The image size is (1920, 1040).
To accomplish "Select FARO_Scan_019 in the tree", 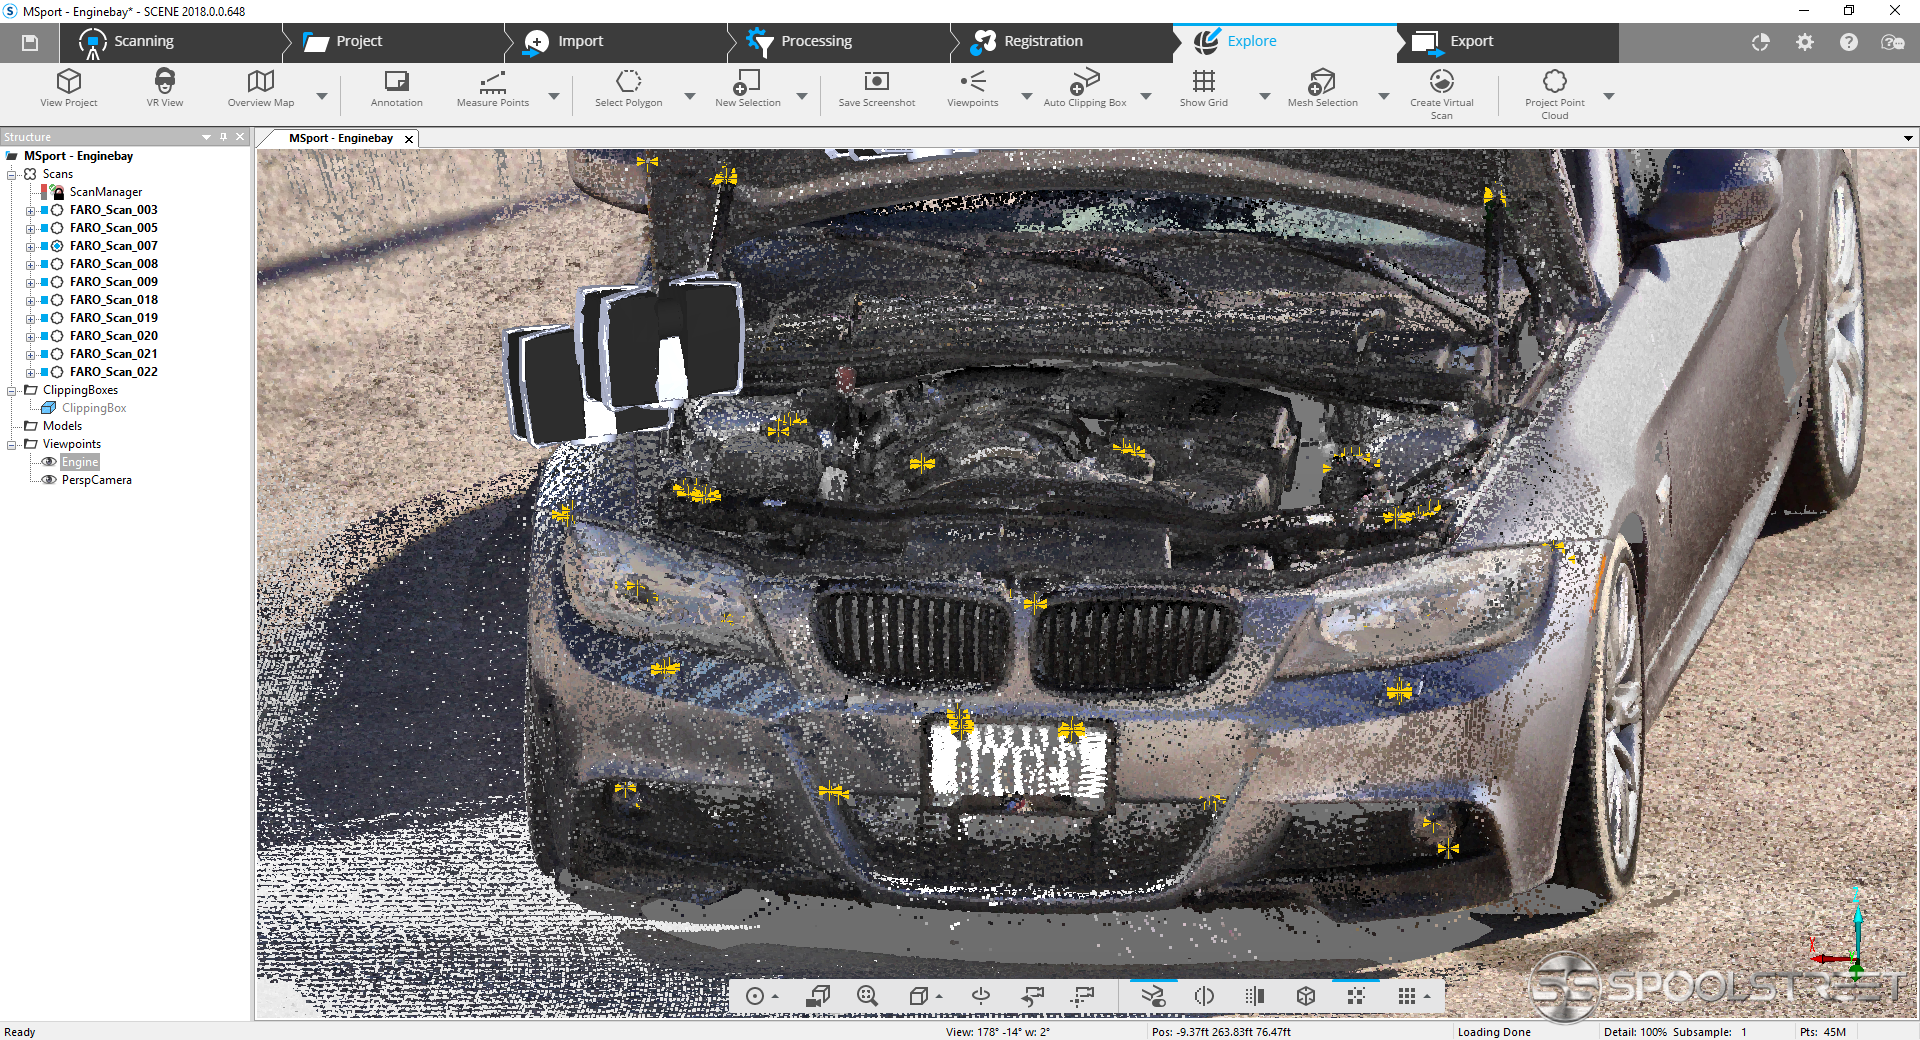I will 113,318.
